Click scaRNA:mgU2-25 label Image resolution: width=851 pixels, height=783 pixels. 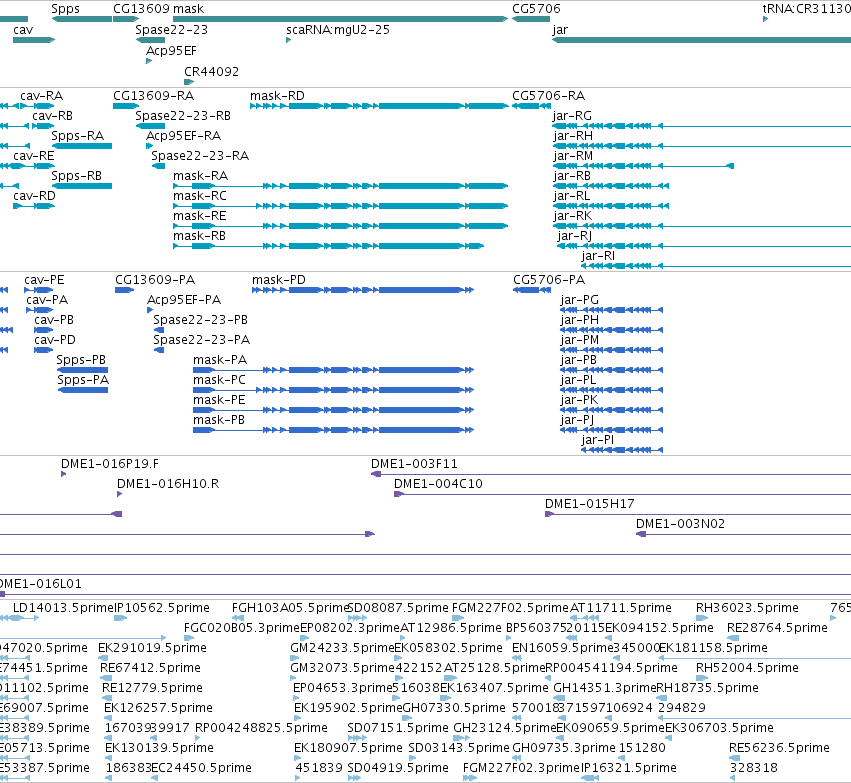pos(338,30)
